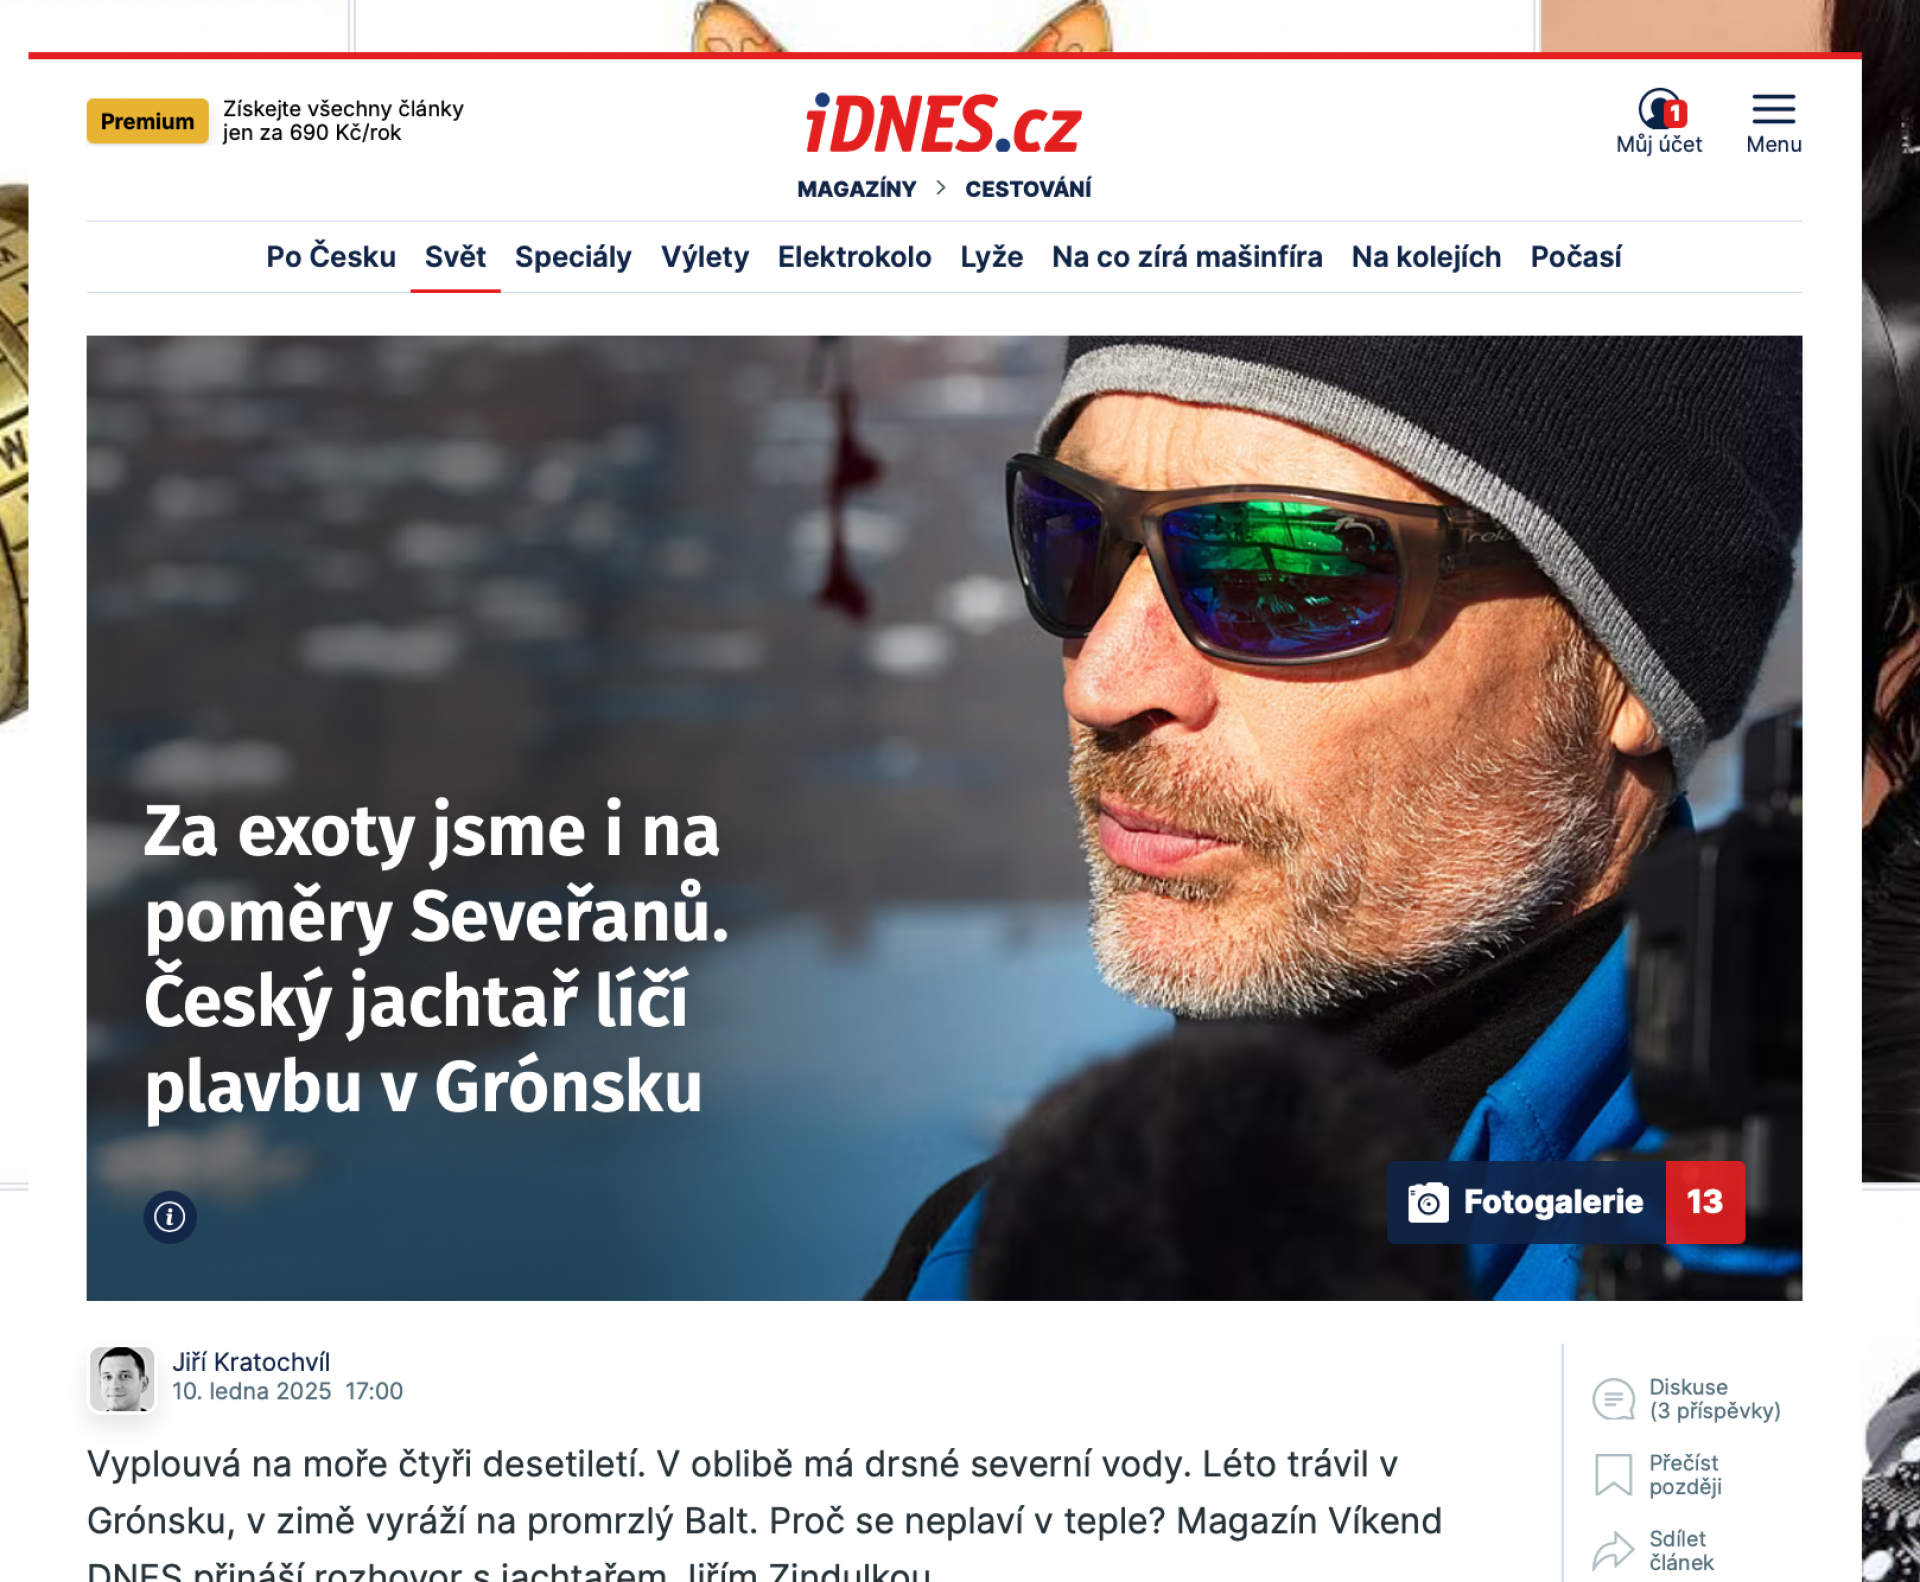Select the Svět tab
1920x1582 pixels.
(455, 257)
